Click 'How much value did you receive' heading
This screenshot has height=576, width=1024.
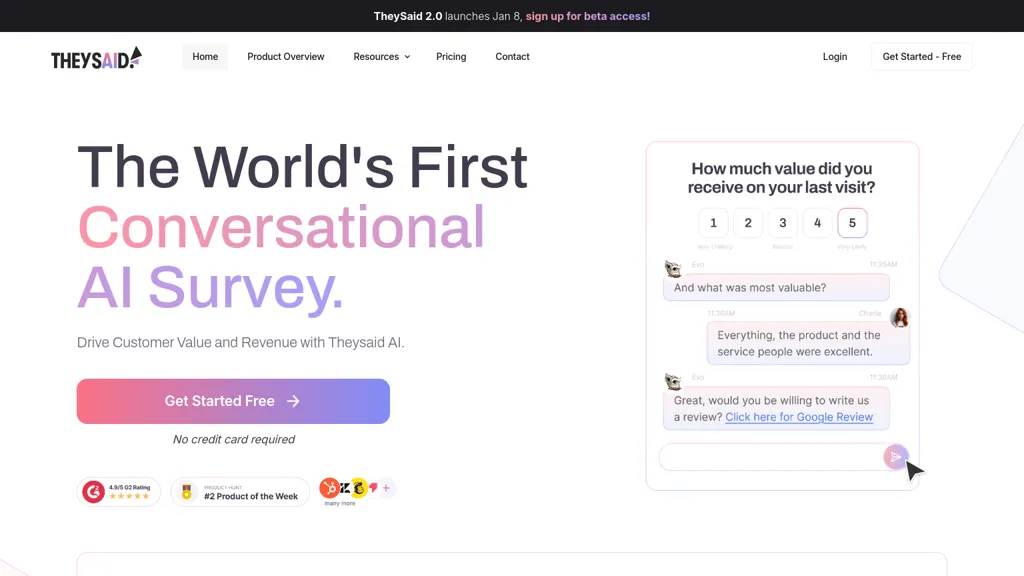781,178
